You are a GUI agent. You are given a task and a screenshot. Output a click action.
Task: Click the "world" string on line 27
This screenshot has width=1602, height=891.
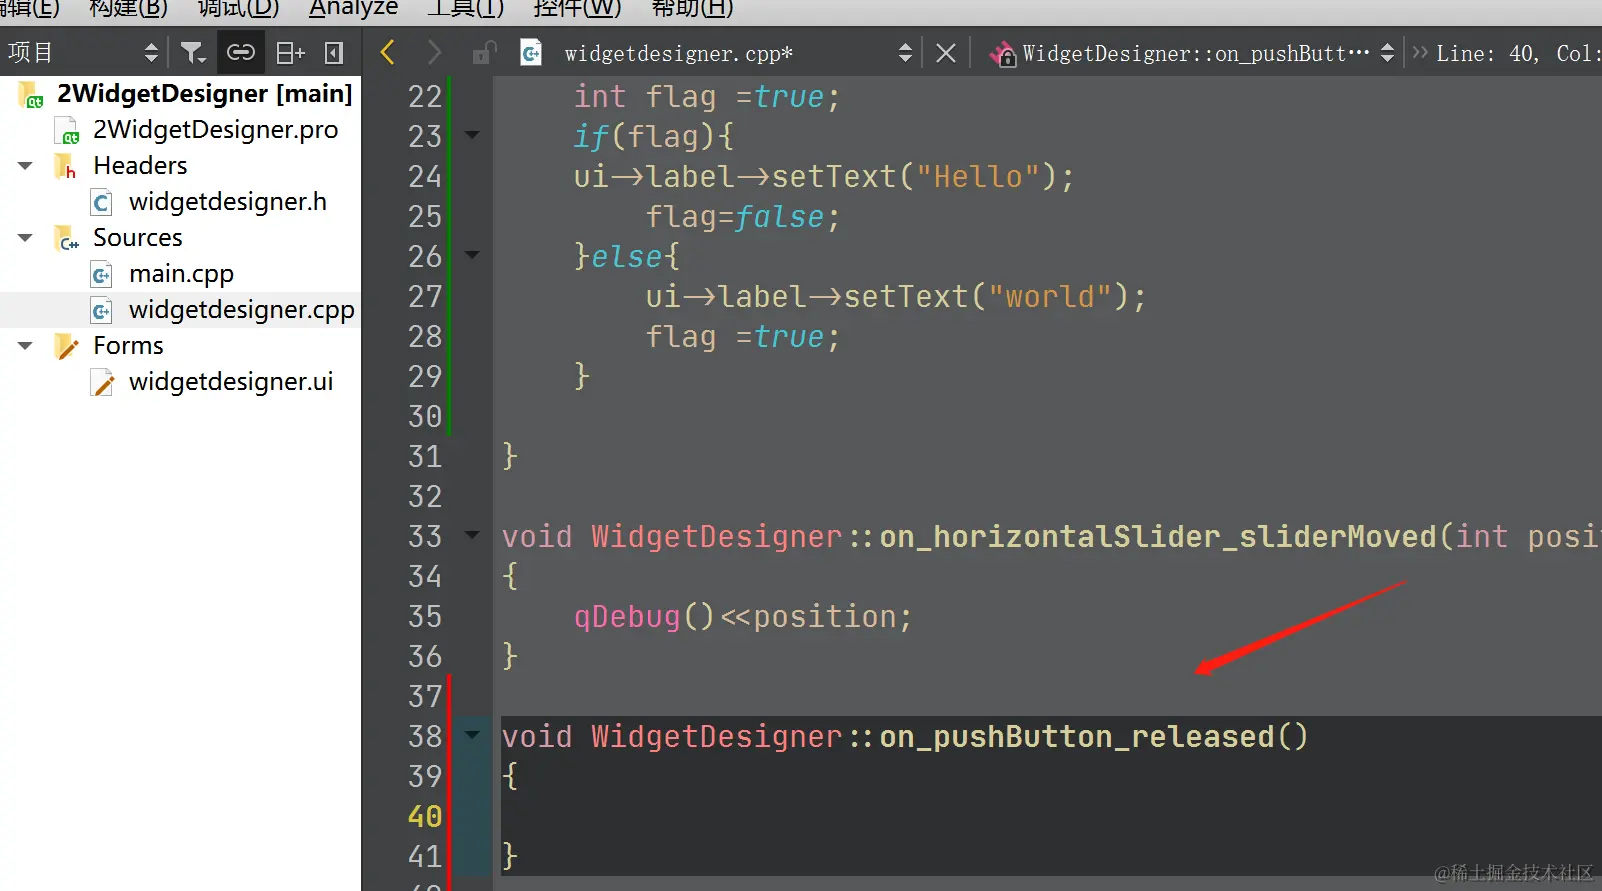coord(1050,297)
